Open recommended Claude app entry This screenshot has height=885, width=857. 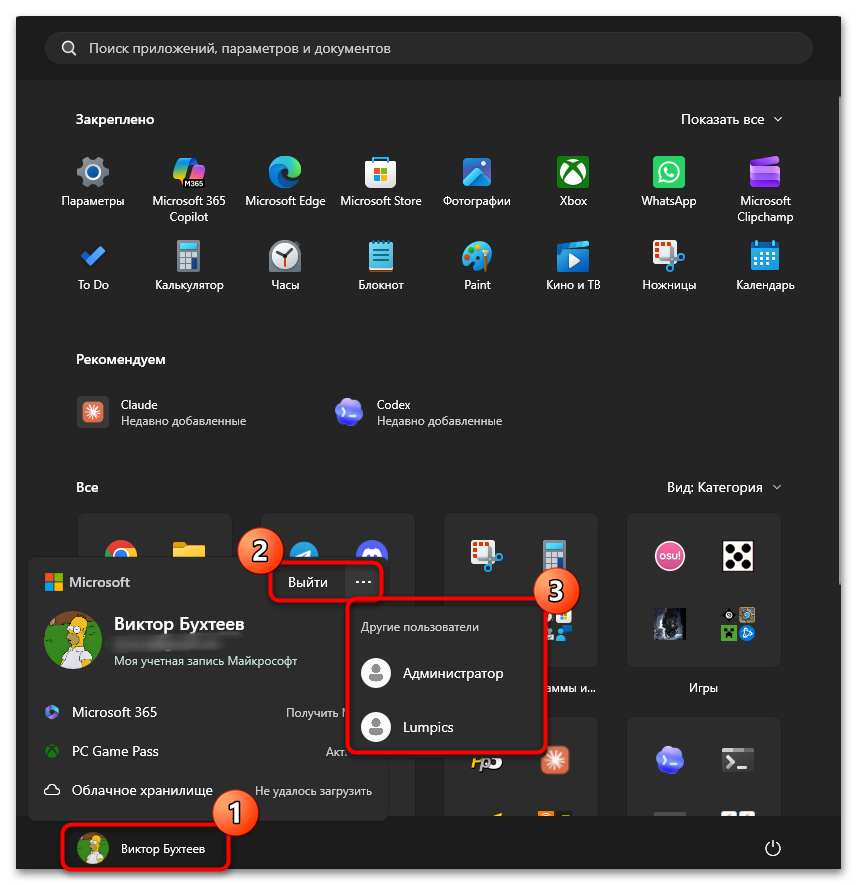163,413
